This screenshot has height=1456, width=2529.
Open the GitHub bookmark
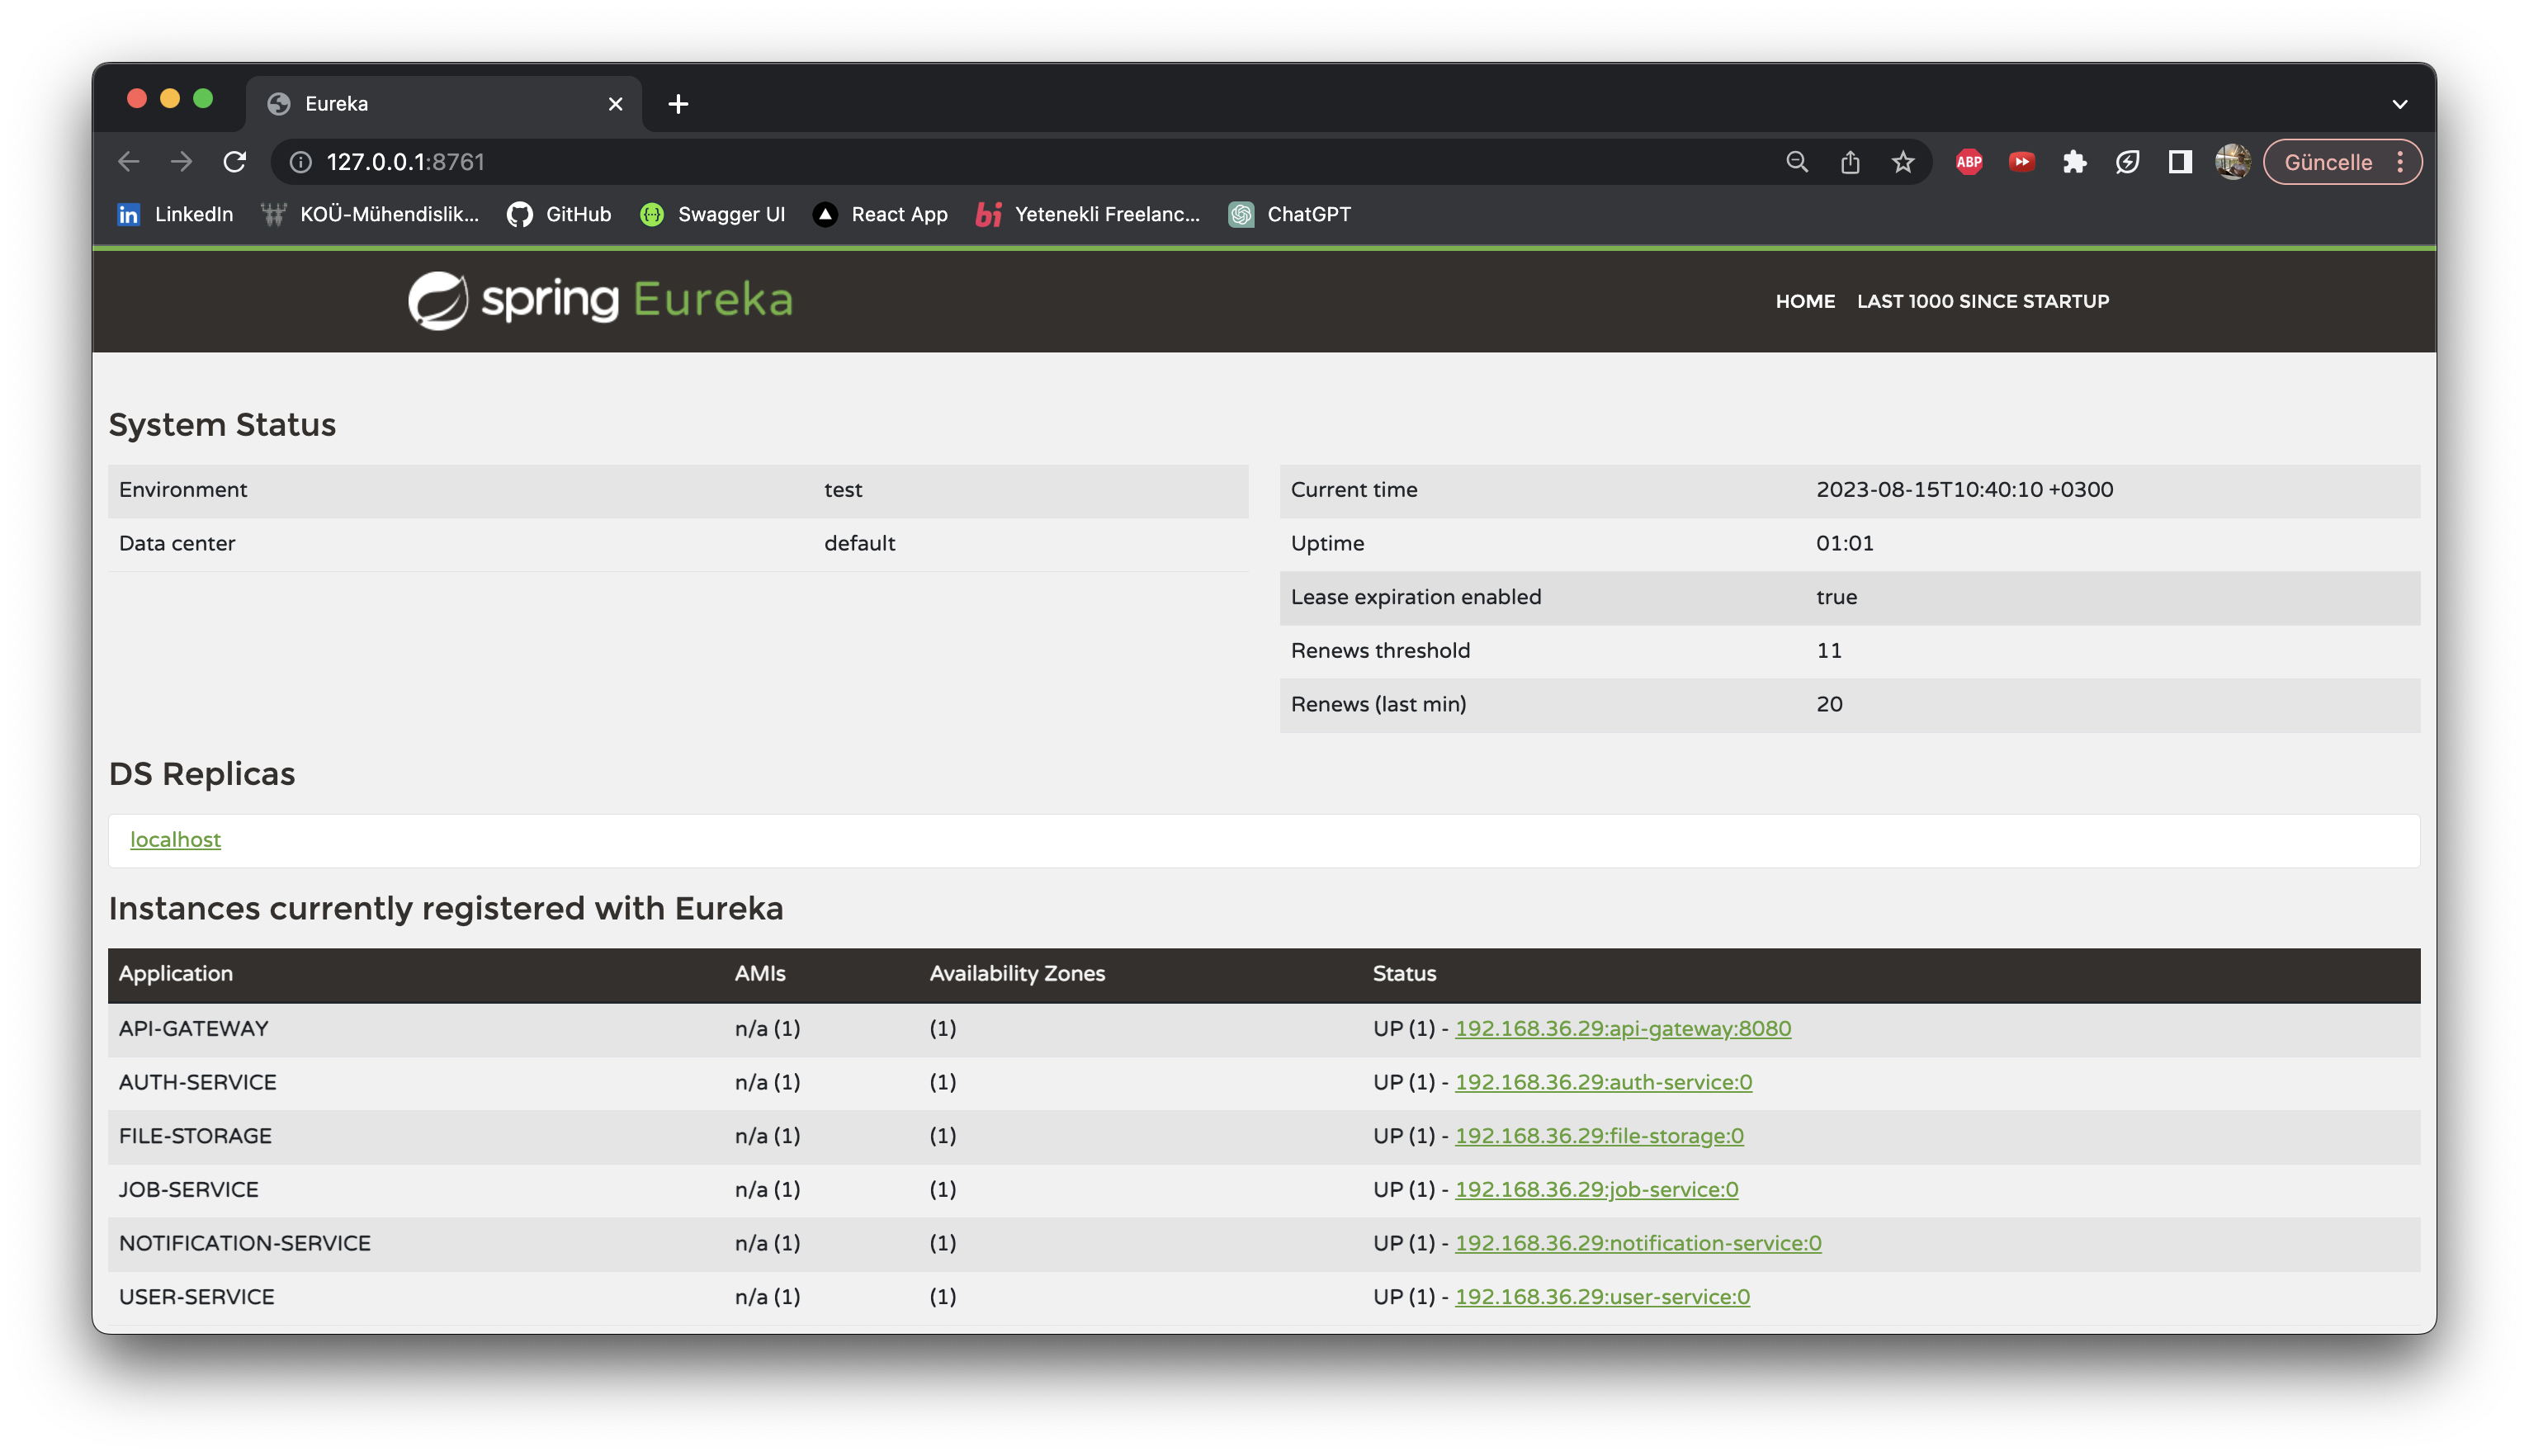(559, 214)
